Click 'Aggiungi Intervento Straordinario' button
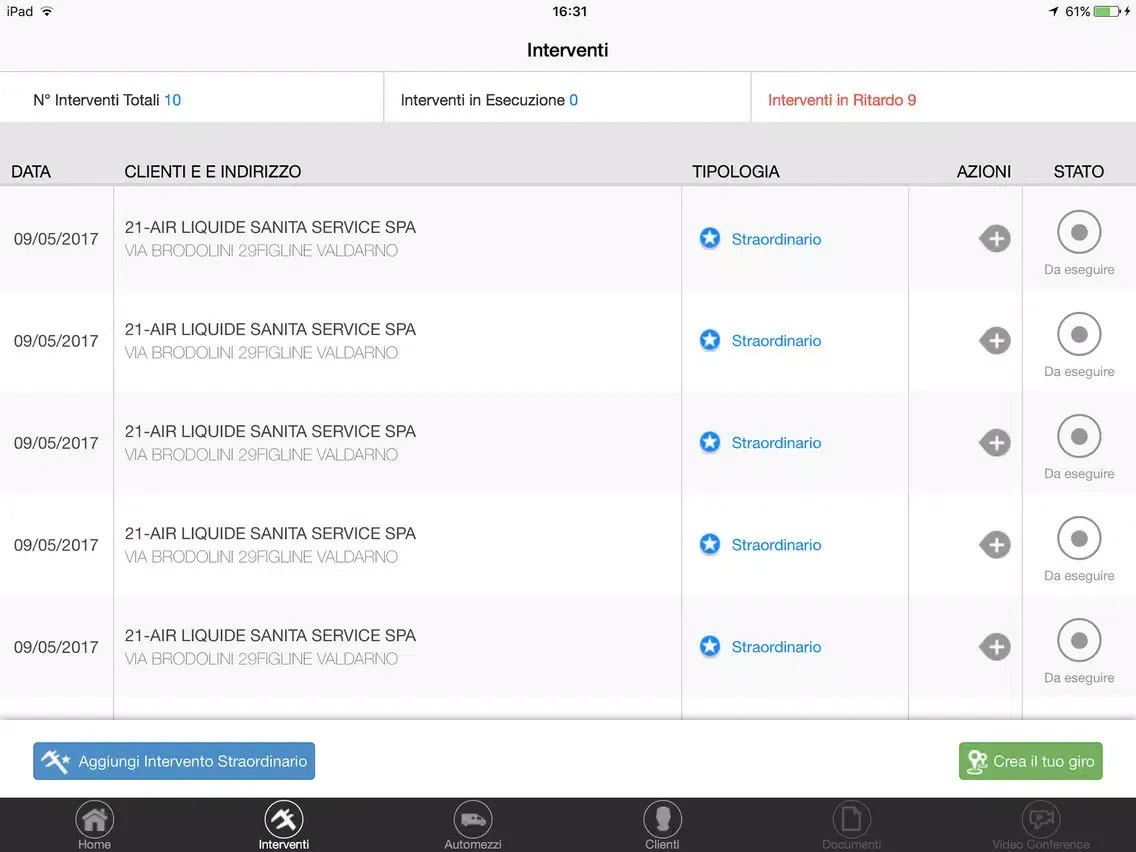 coord(174,761)
